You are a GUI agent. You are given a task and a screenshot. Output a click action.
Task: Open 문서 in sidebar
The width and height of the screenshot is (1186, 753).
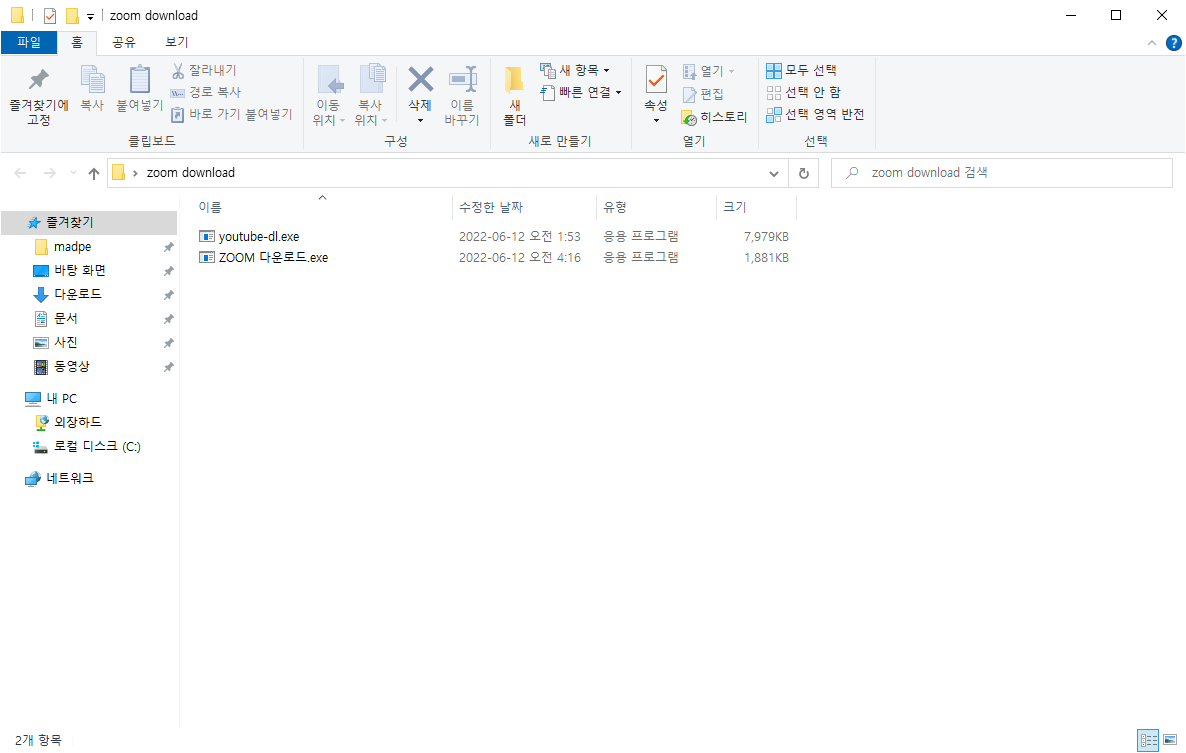(65, 319)
